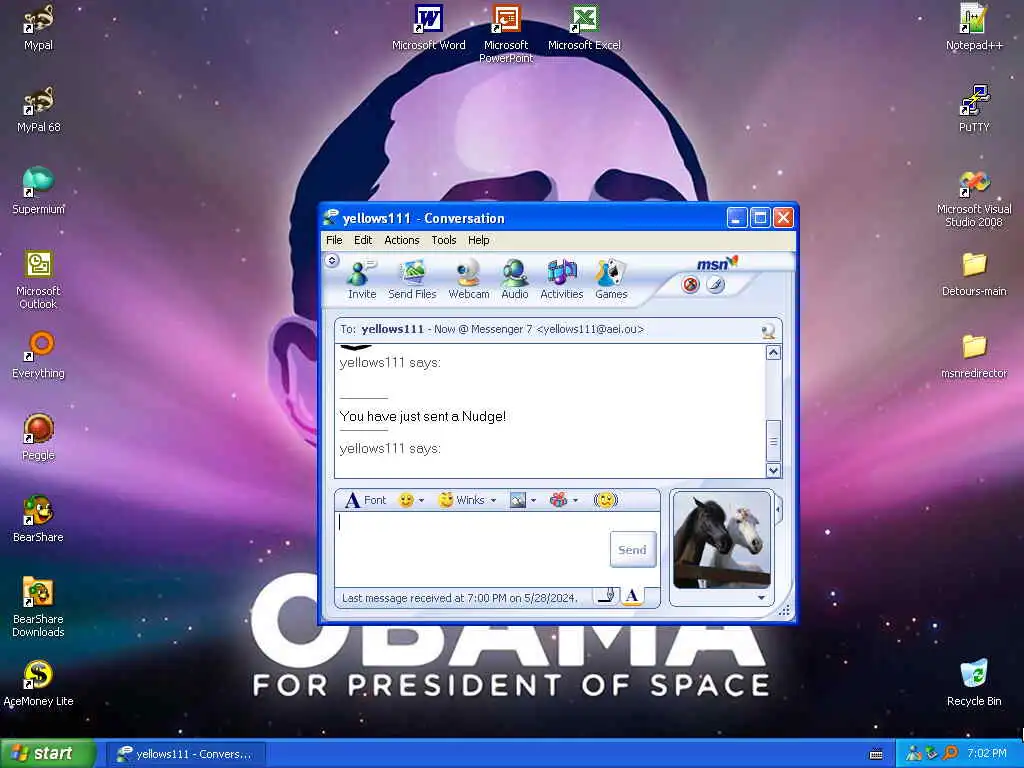
Task: Click the chat history scroll up arrow
Action: [773, 353]
